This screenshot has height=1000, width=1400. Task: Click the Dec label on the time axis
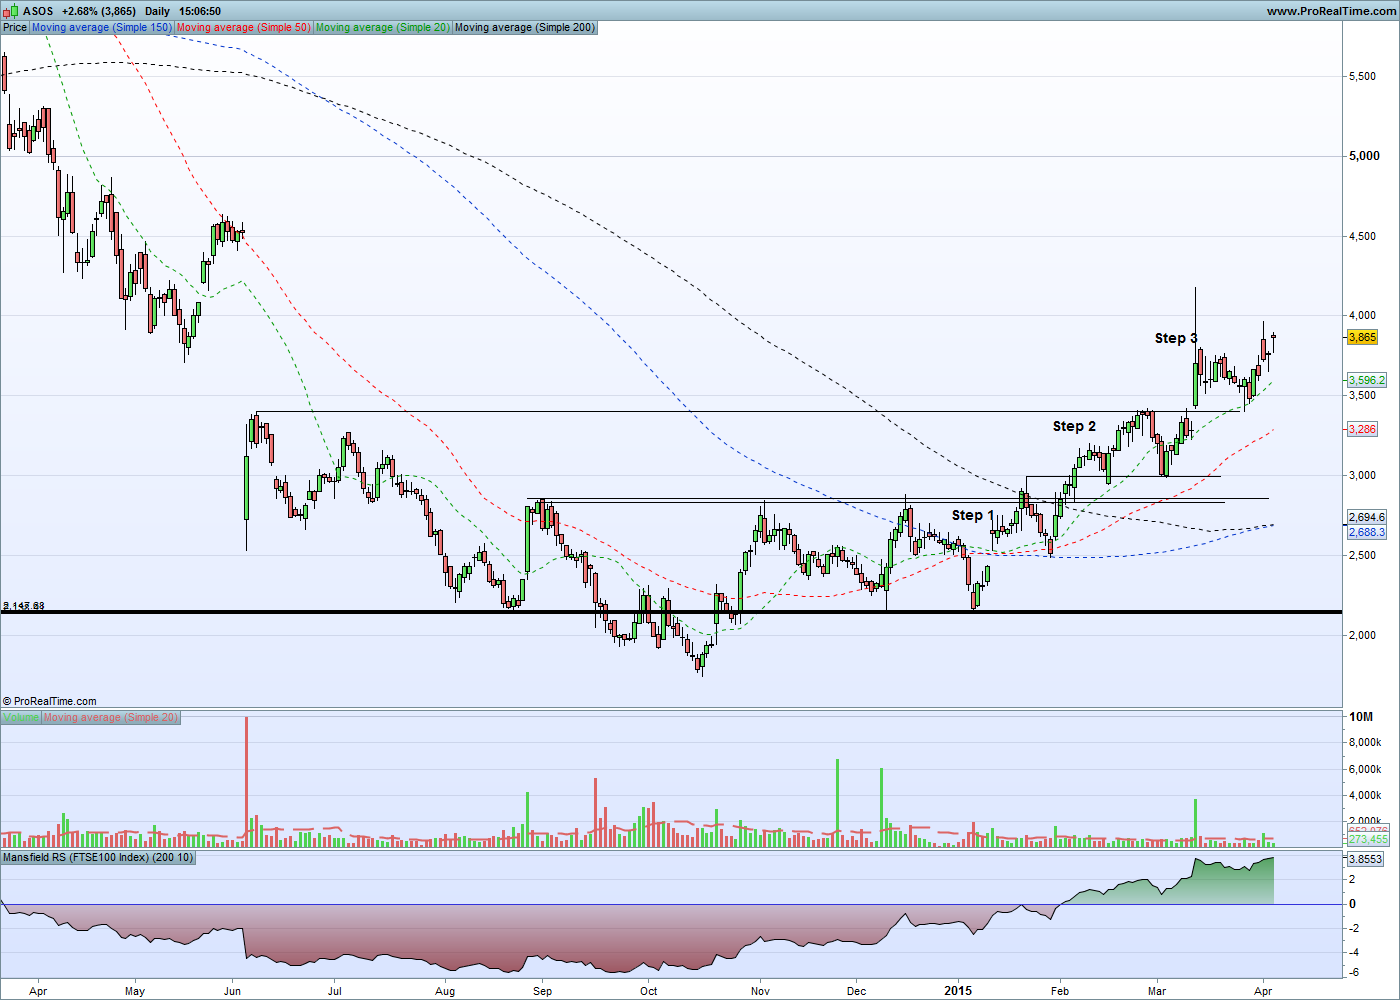tap(856, 992)
